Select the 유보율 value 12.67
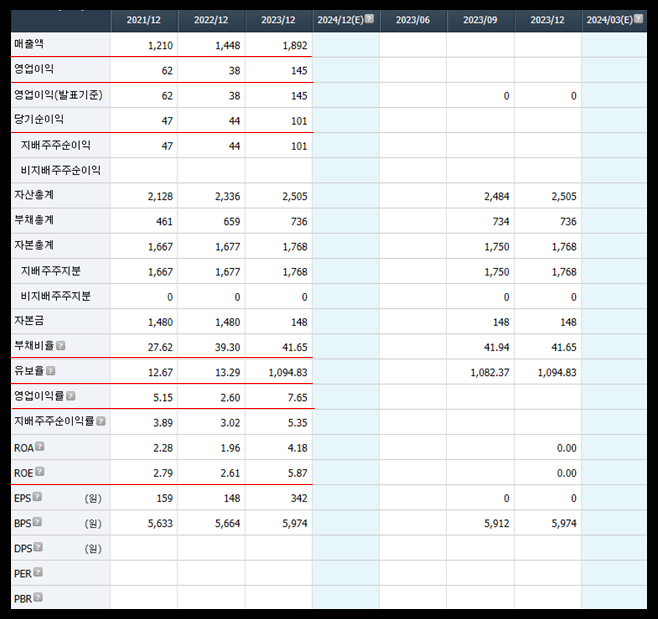658x619 pixels. [x=160, y=373]
